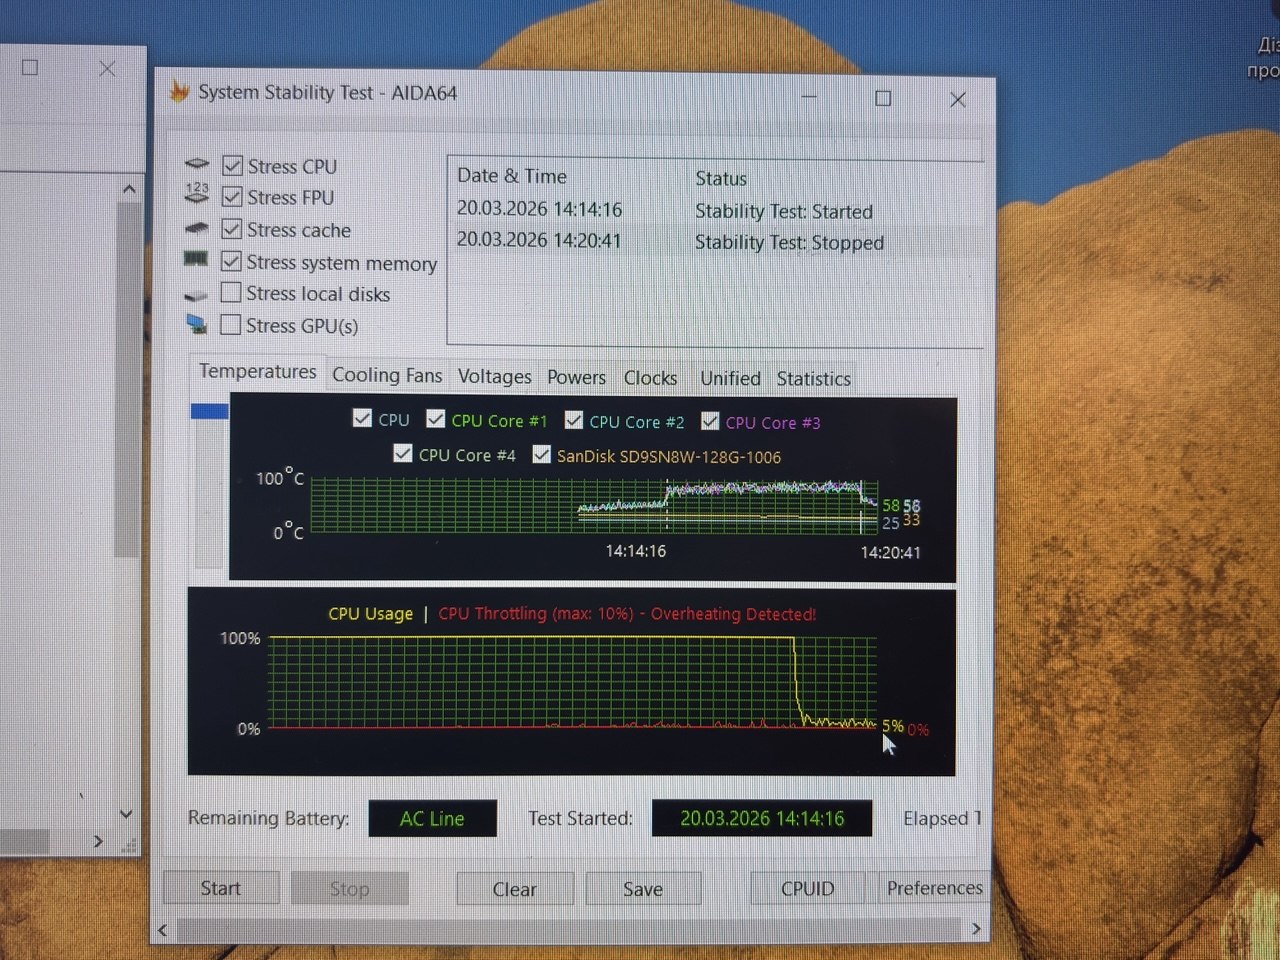Image resolution: width=1280 pixels, height=960 pixels.
Task: Open the CPUID panel button
Action: point(807,888)
